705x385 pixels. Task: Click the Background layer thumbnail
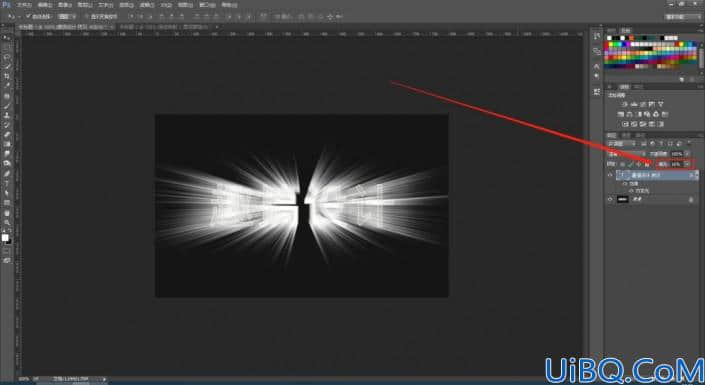point(623,199)
